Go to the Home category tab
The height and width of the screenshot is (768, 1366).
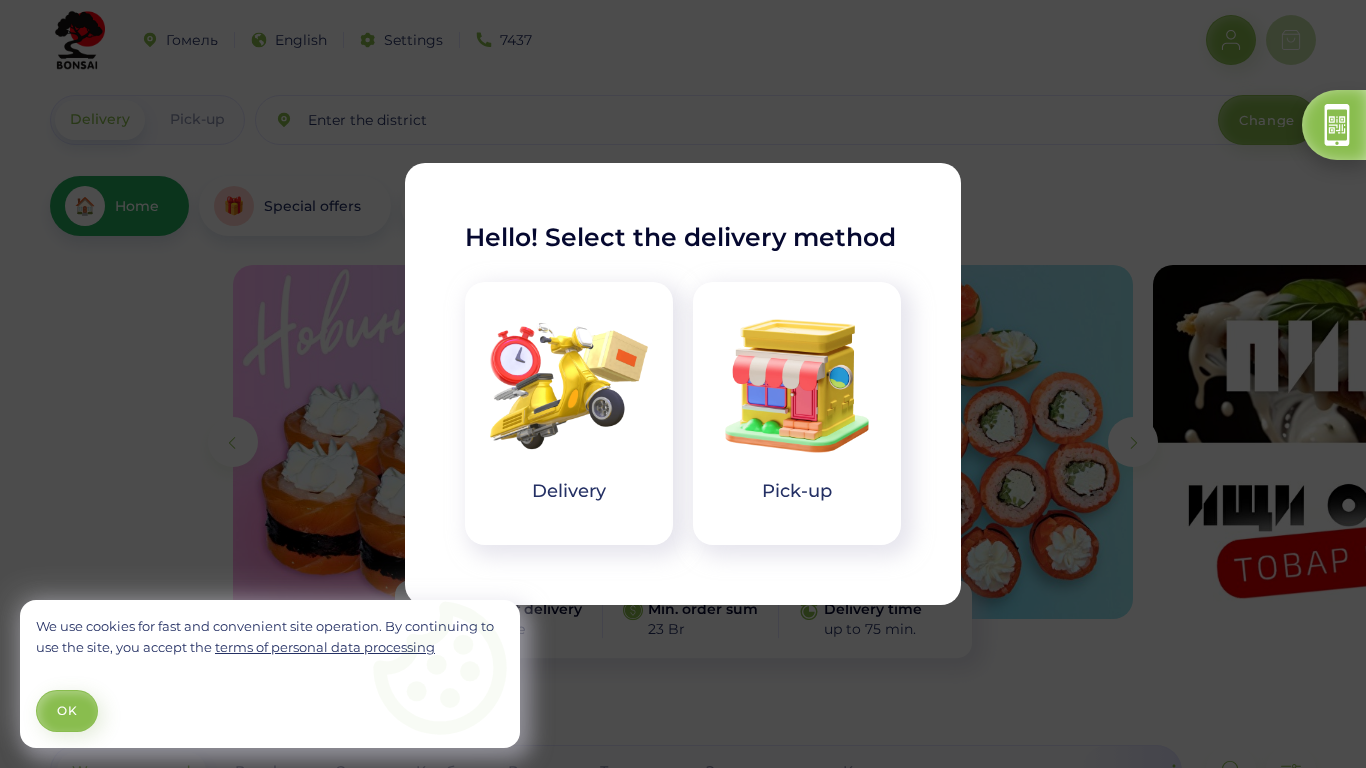tap(119, 206)
